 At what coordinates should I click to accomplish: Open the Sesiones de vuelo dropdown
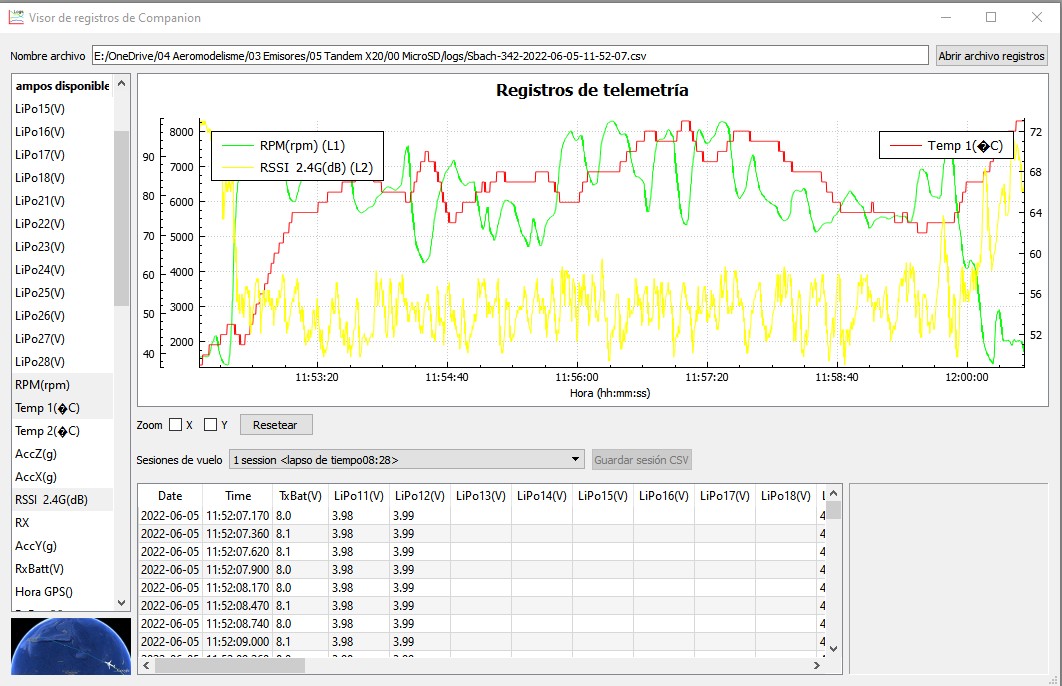click(406, 460)
